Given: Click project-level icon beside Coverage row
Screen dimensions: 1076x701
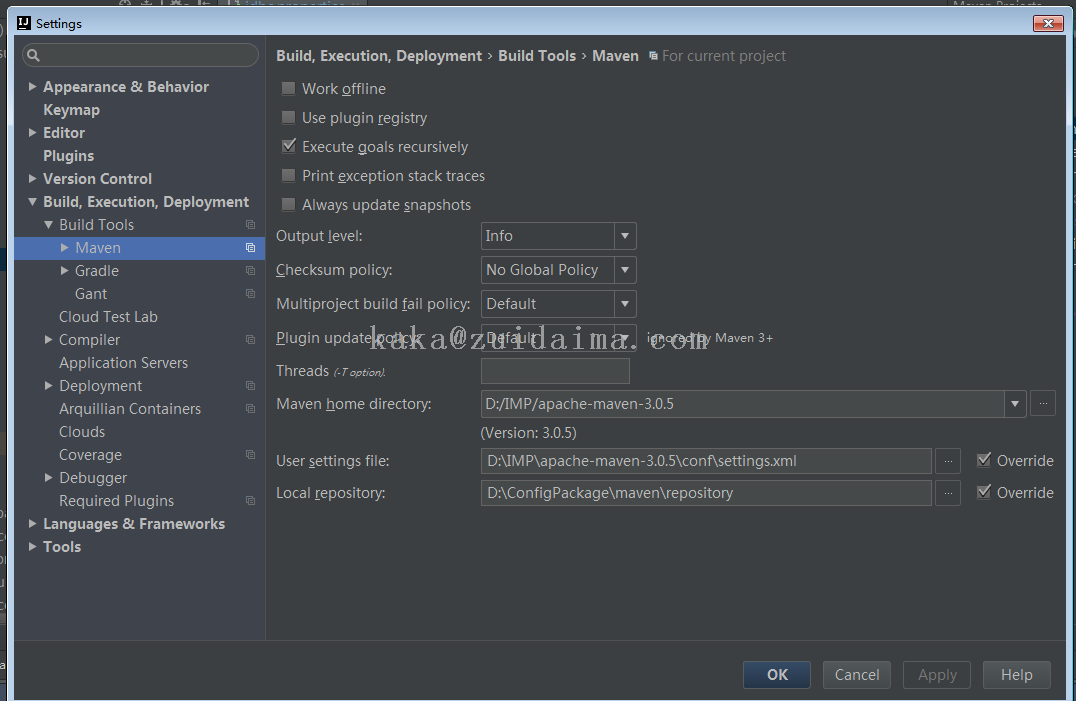Looking at the screenshot, I should click(x=250, y=455).
